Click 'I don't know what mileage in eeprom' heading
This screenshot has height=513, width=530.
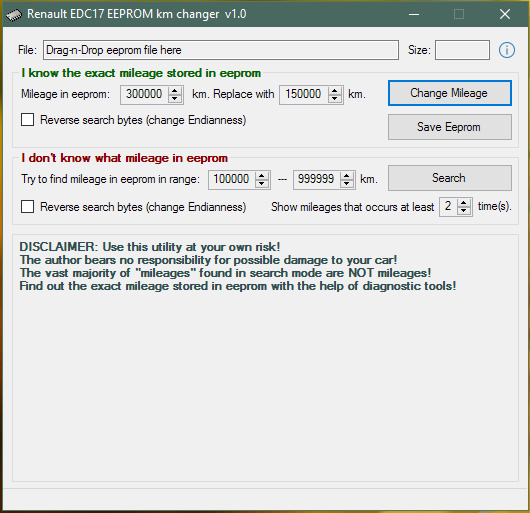pos(124,158)
